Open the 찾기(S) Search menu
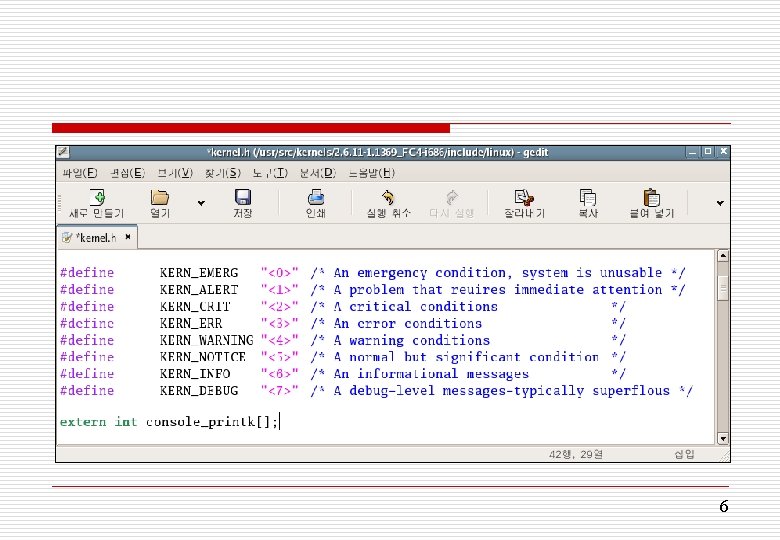 point(223,173)
